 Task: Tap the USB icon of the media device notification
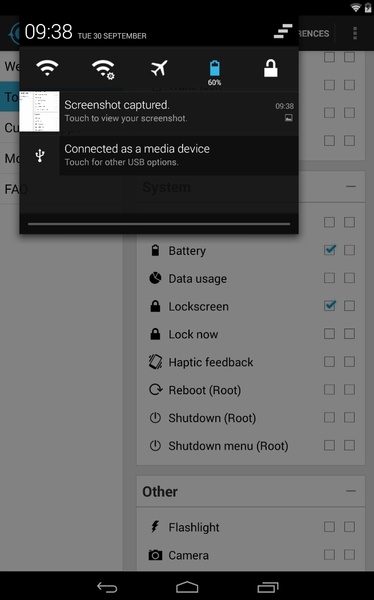coord(40,155)
